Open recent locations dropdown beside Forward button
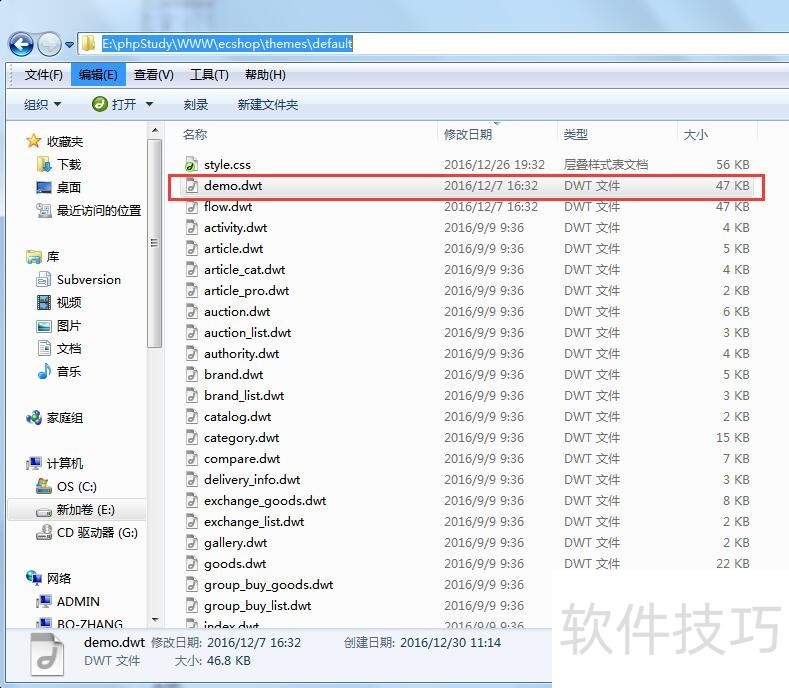 click(x=69, y=45)
